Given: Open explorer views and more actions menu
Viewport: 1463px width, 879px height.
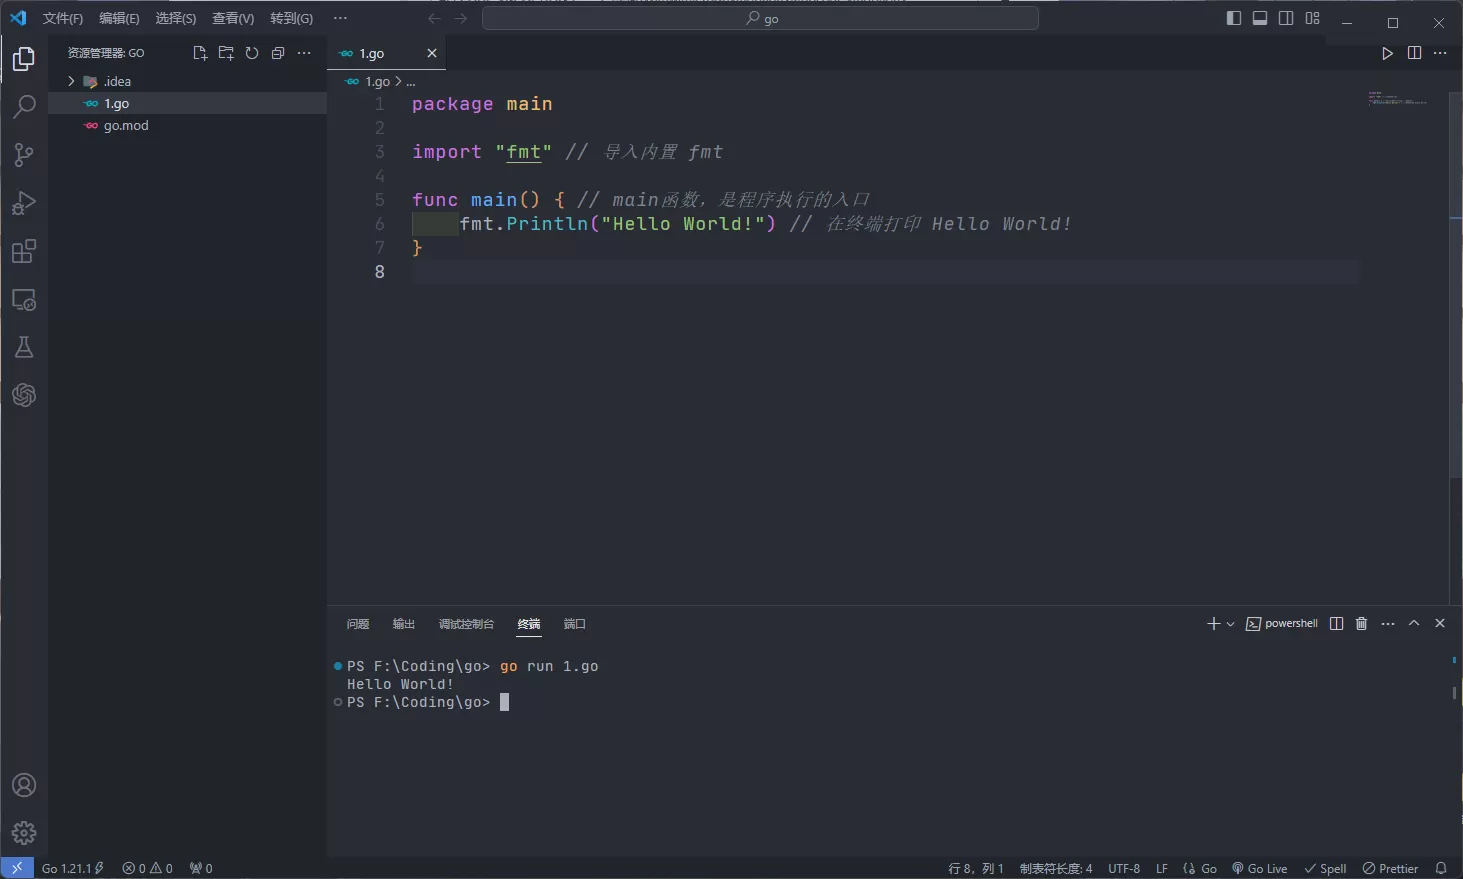Looking at the screenshot, I should pyautogui.click(x=304, y=53).
